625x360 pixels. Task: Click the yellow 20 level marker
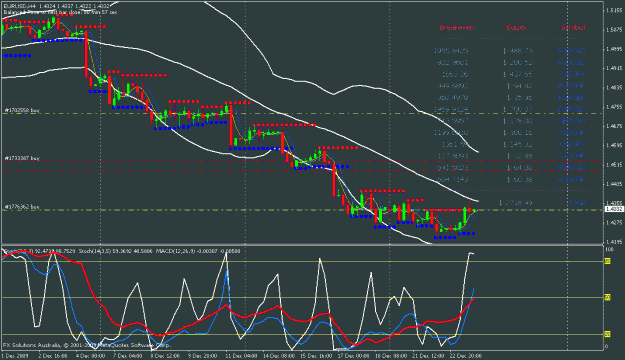click(608, 334)
